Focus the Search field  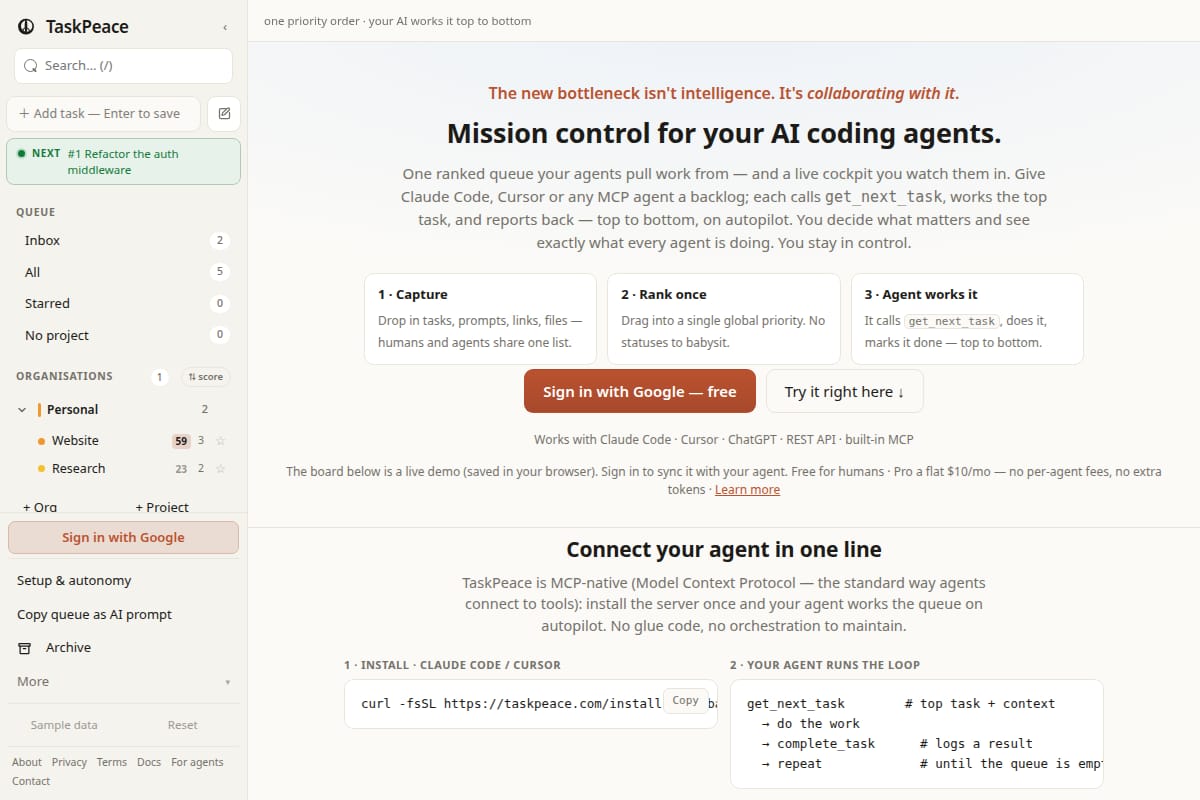123,66
